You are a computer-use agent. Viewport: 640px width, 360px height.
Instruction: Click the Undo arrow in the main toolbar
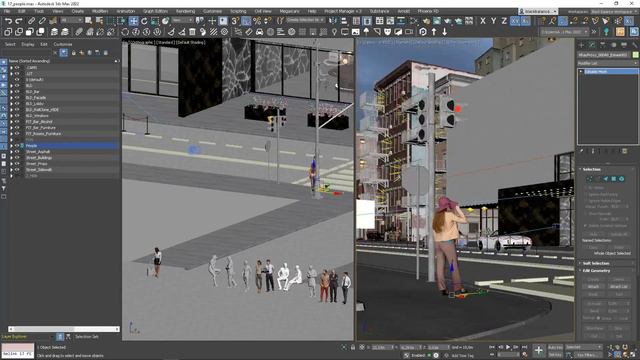click(8, 21)
